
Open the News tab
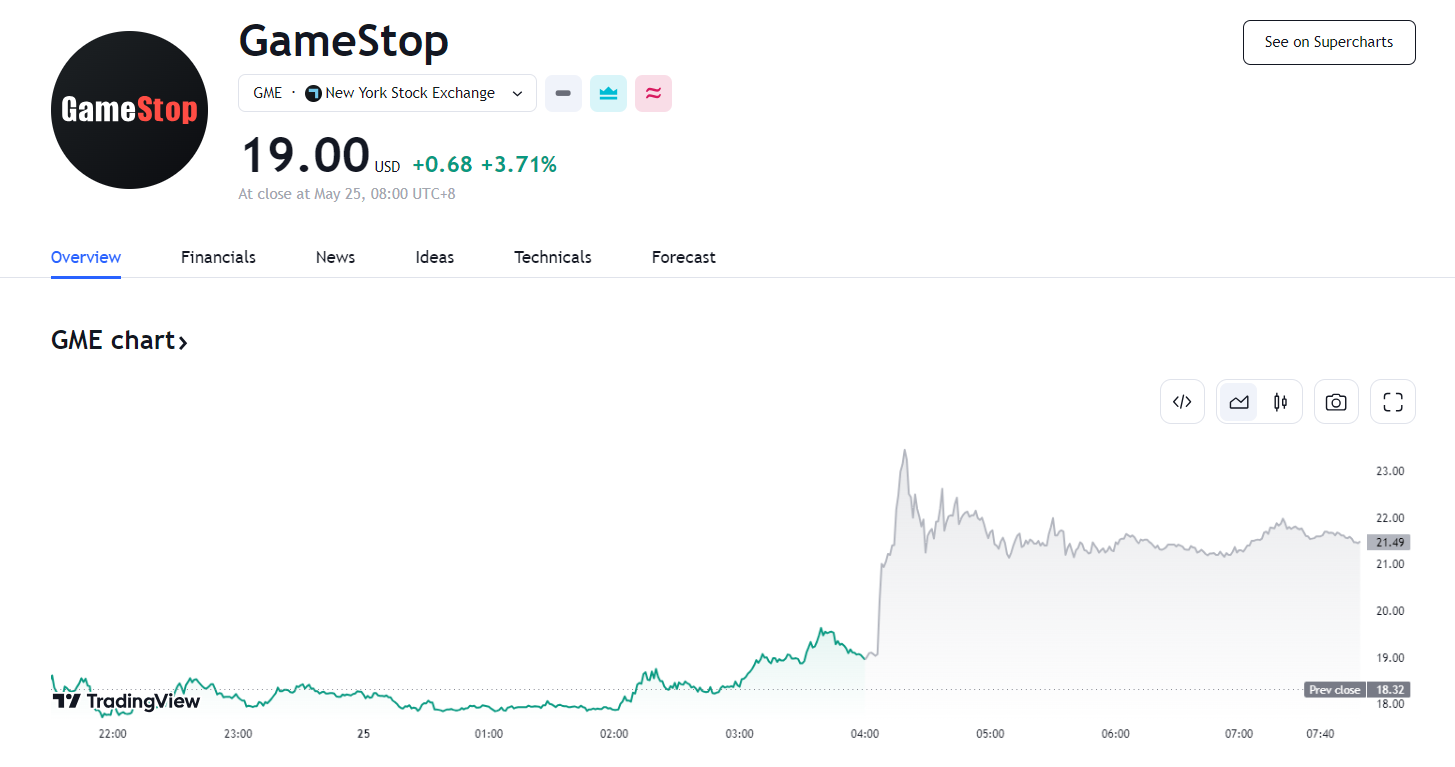[x=335, y=257]
